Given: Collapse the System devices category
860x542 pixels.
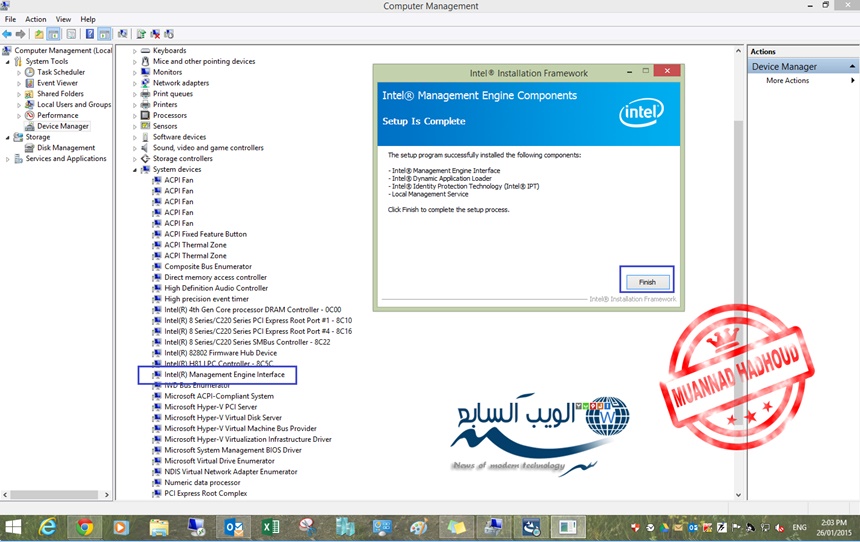Looking at the screenshot, I should point(134,170).
